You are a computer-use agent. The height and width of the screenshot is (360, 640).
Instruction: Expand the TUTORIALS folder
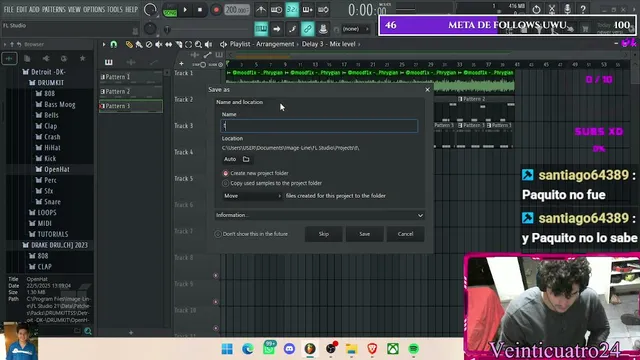(x=48, y=234)
